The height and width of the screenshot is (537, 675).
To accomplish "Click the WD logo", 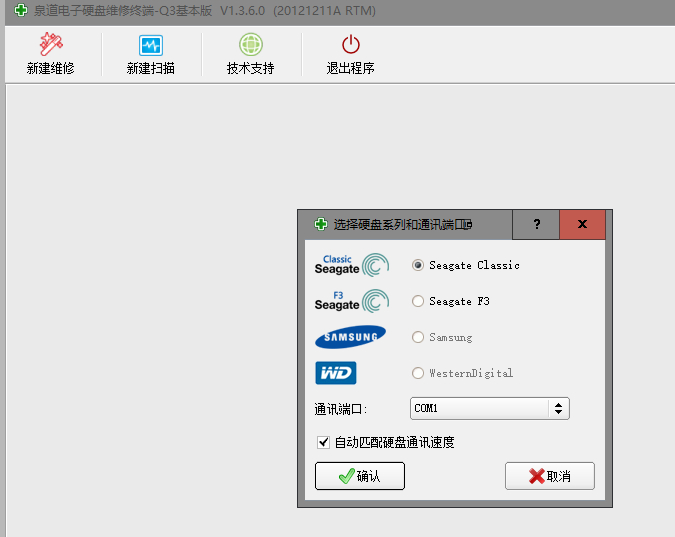I will pyautogui.click(x=336, y=373).
